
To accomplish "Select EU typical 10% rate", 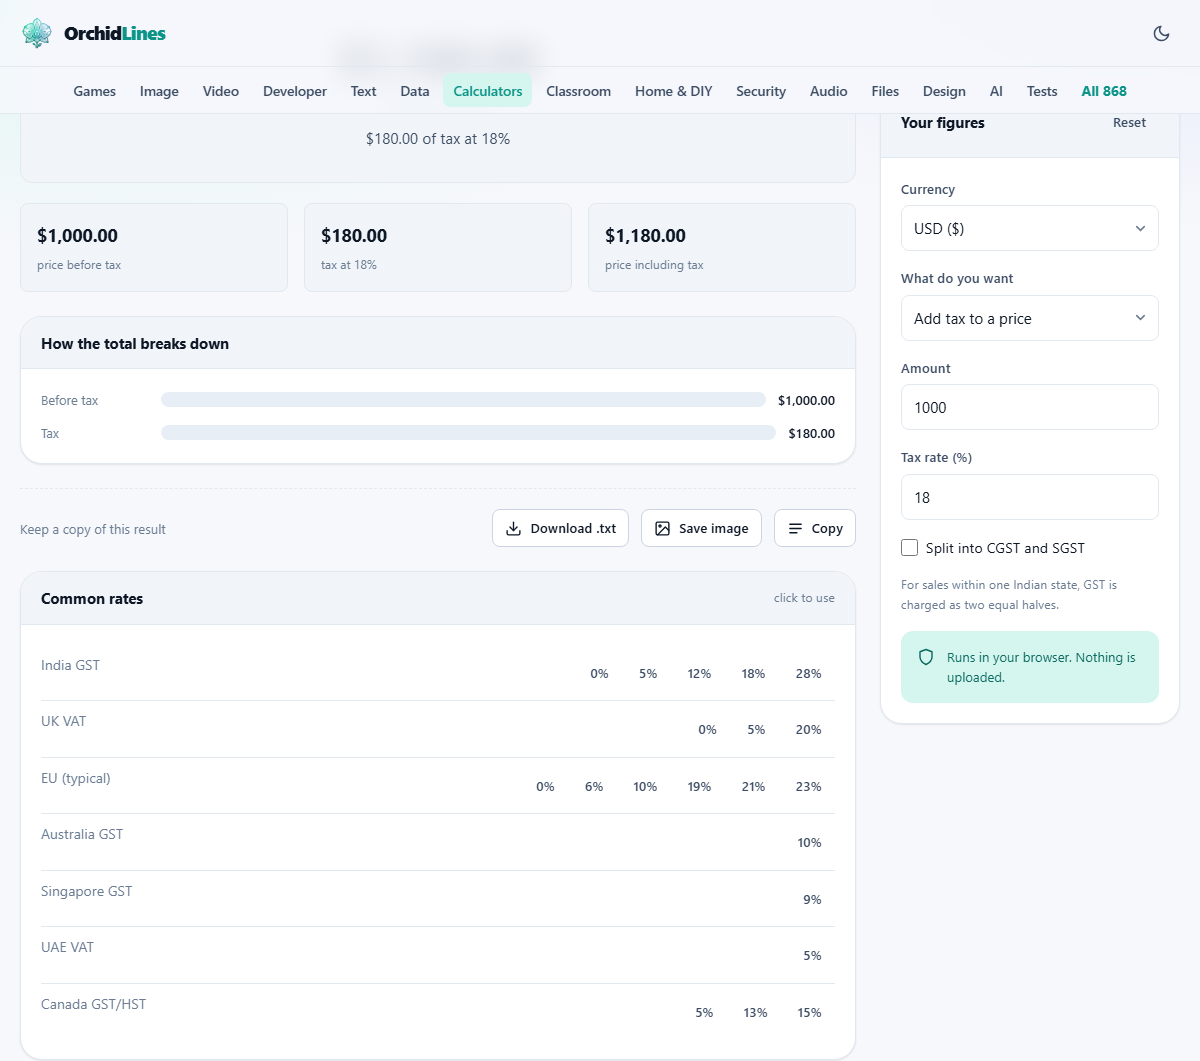I will 645,787.
